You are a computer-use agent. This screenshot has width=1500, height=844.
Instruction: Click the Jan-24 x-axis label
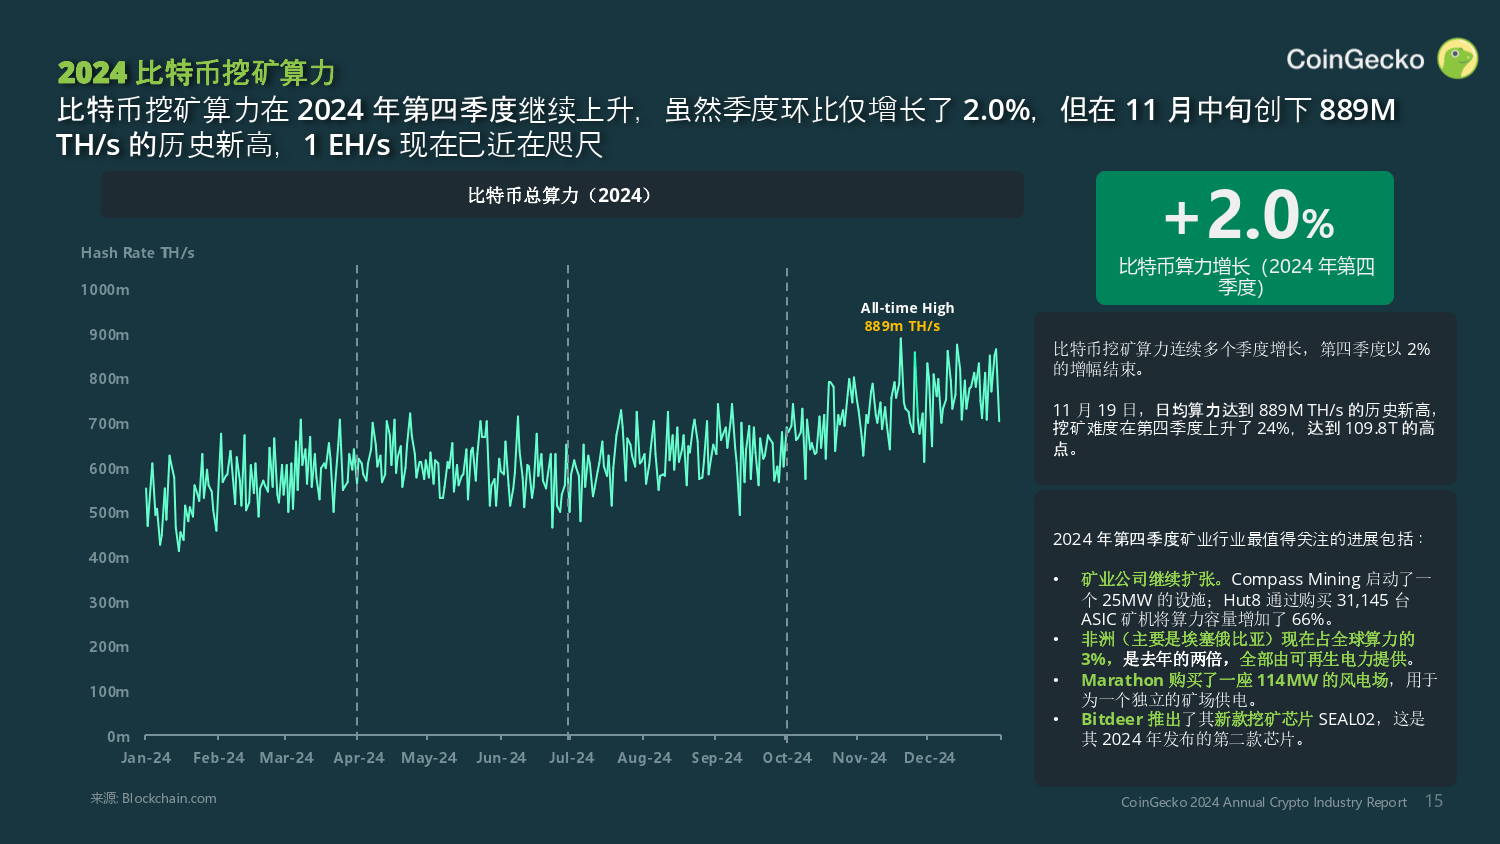click(146, 758)
